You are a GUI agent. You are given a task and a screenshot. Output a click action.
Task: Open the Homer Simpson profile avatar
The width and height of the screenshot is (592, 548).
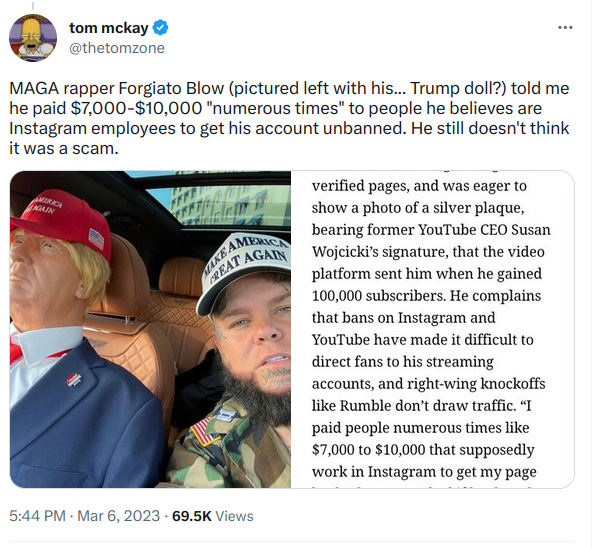tap(33, 38)
